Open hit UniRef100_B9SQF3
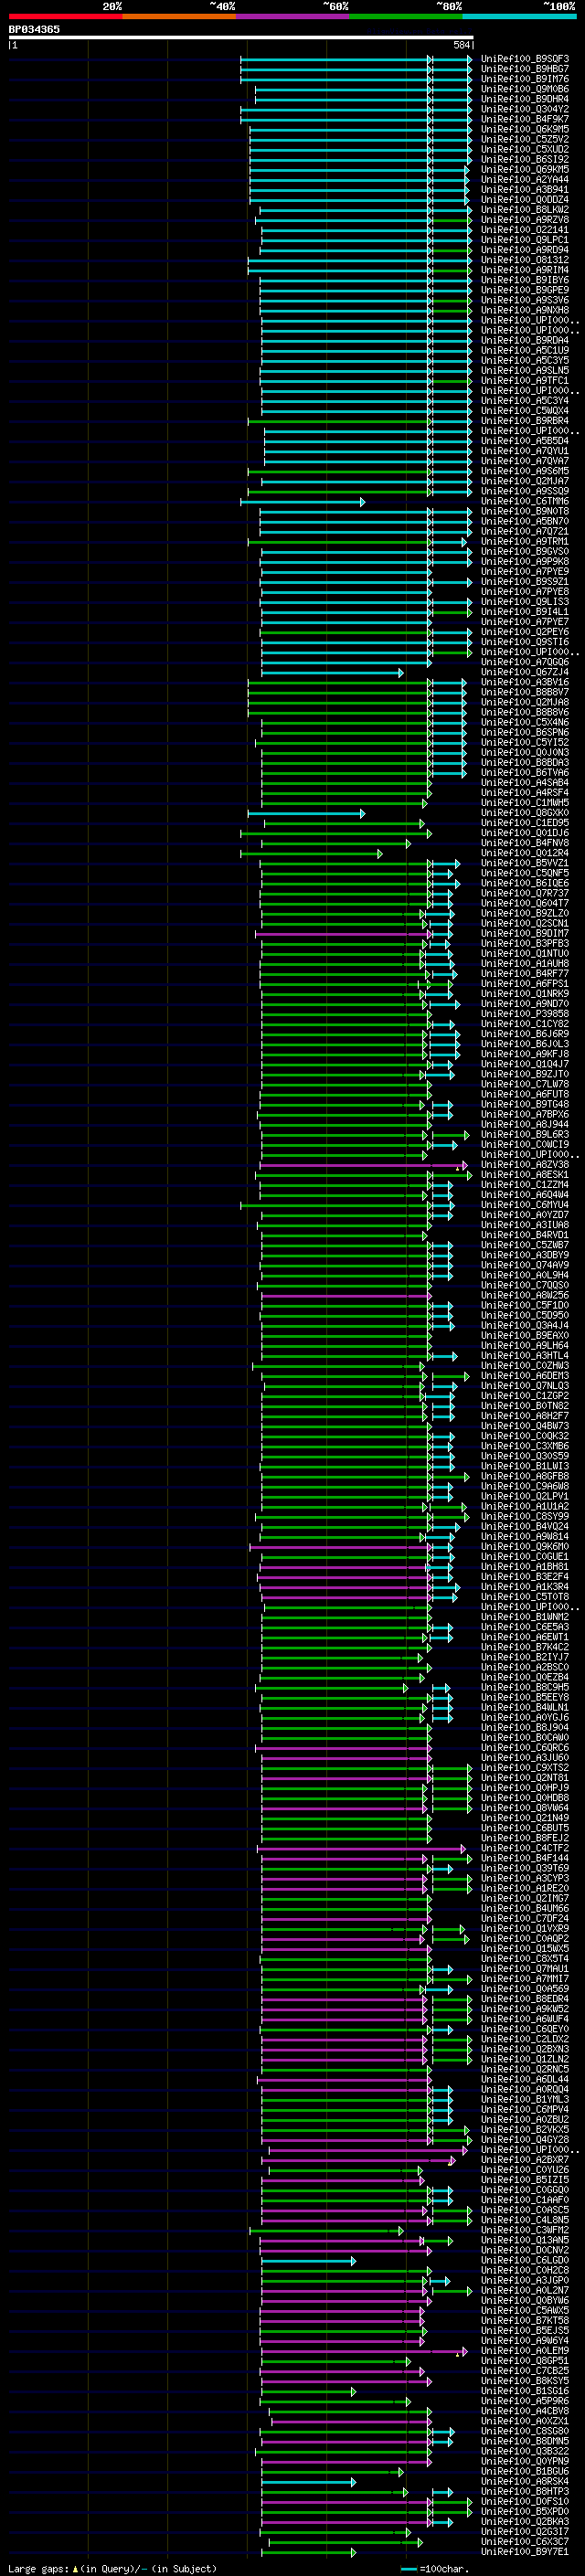Screen dimensions: 585x2576 [525, 59]
